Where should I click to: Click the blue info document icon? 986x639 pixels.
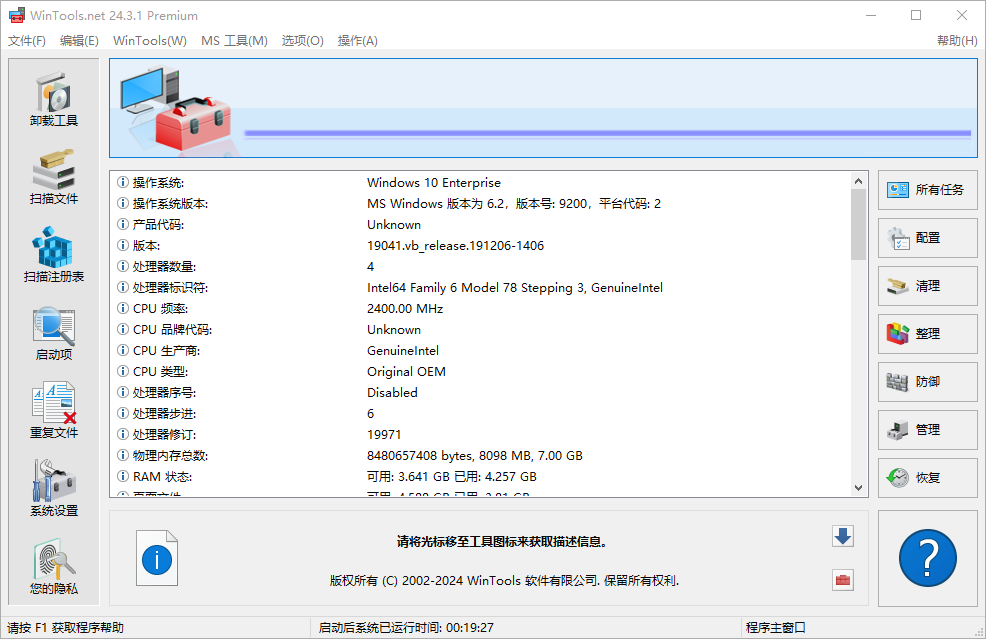[157, 558]
